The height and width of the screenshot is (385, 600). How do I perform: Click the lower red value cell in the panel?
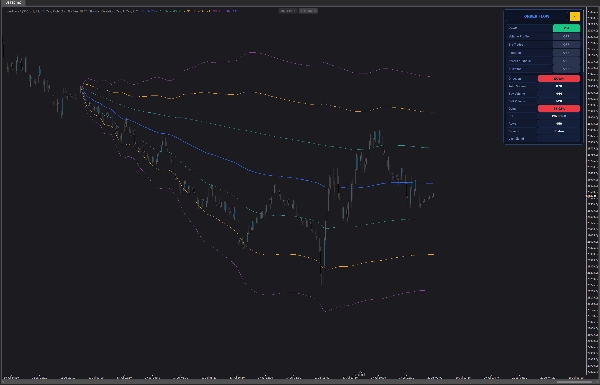coord(559,109)
